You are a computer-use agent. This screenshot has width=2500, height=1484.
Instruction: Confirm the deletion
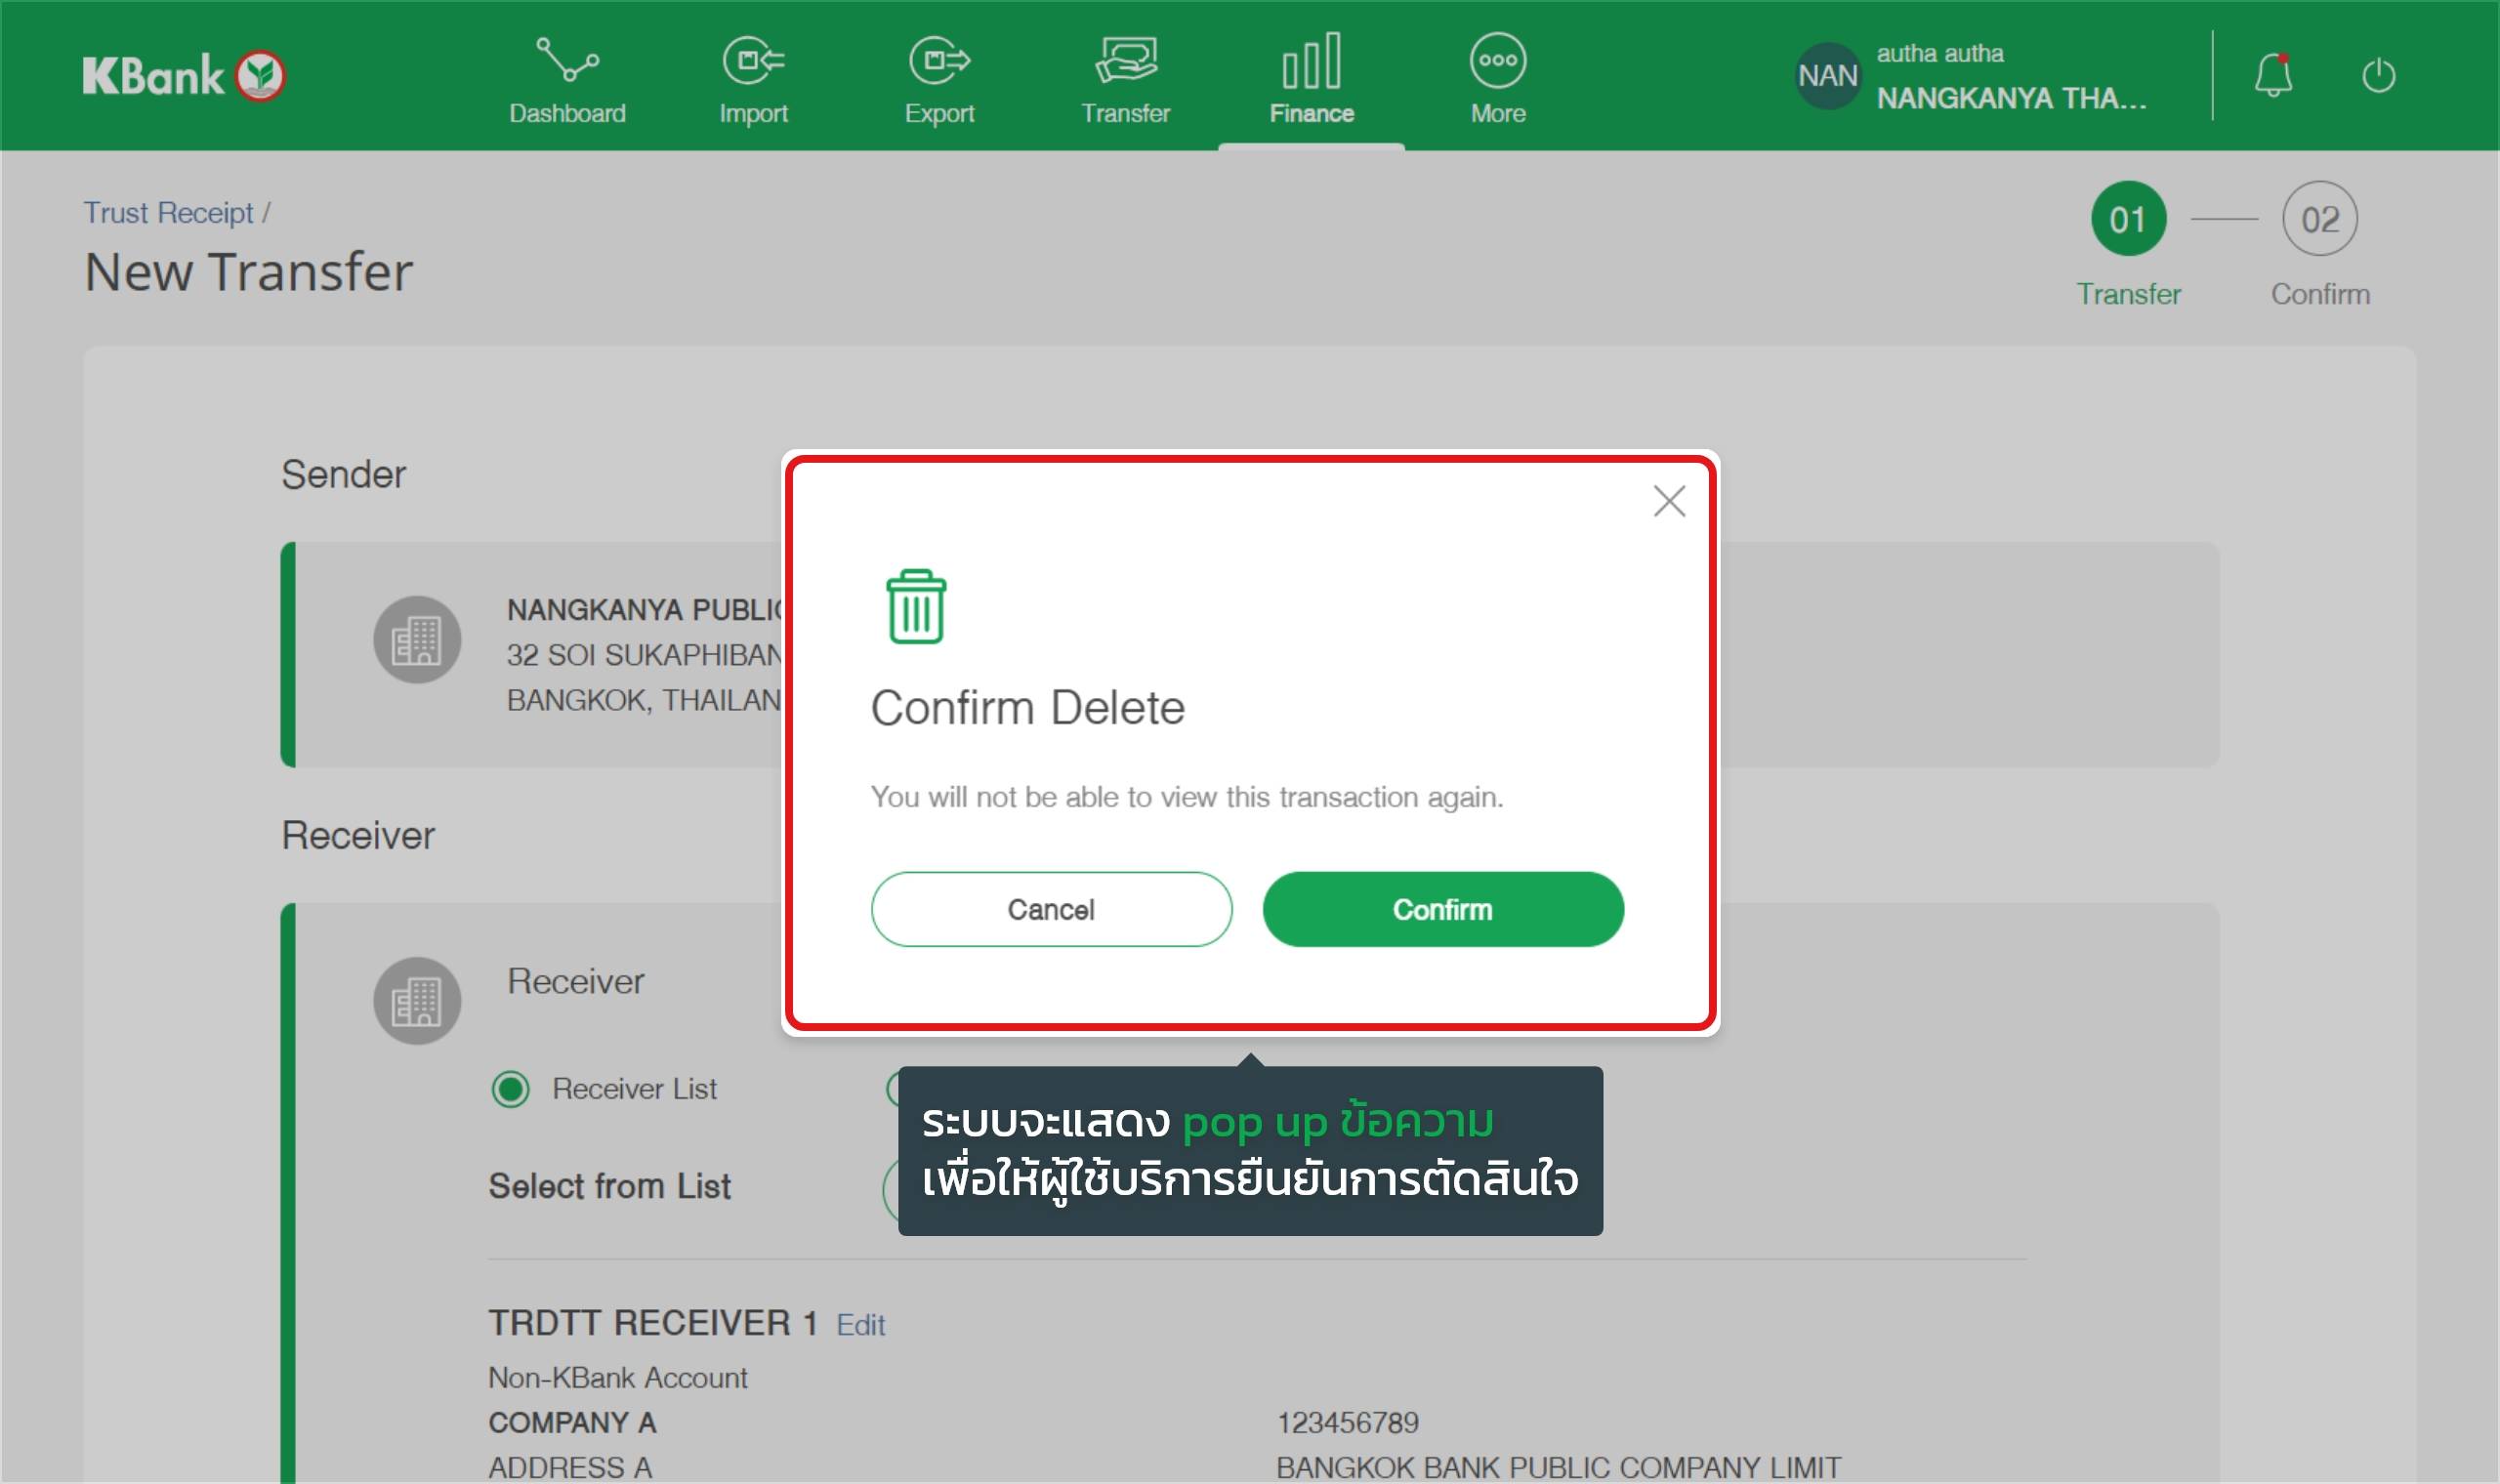[1442, 909]
